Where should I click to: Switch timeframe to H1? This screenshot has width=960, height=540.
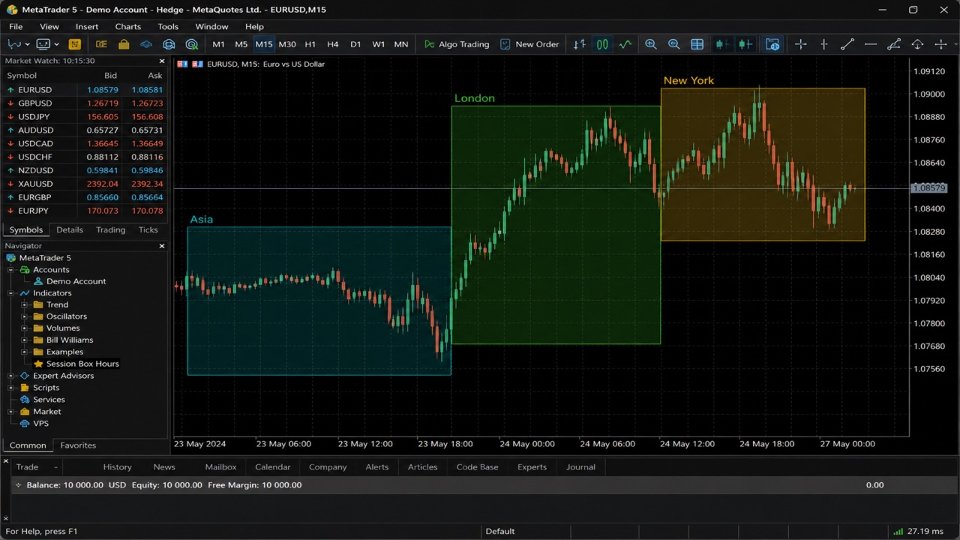click(x=310, y=44)
